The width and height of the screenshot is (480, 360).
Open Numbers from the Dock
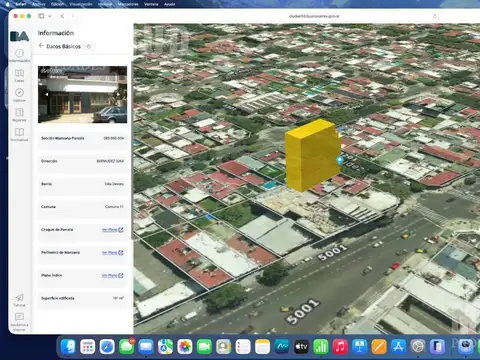321,347
